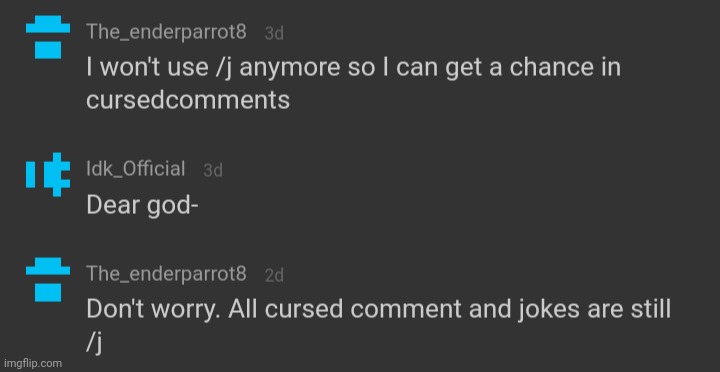
Task: Open avatar beside the 2d-old comment
Action: click(x=48, y=279)
